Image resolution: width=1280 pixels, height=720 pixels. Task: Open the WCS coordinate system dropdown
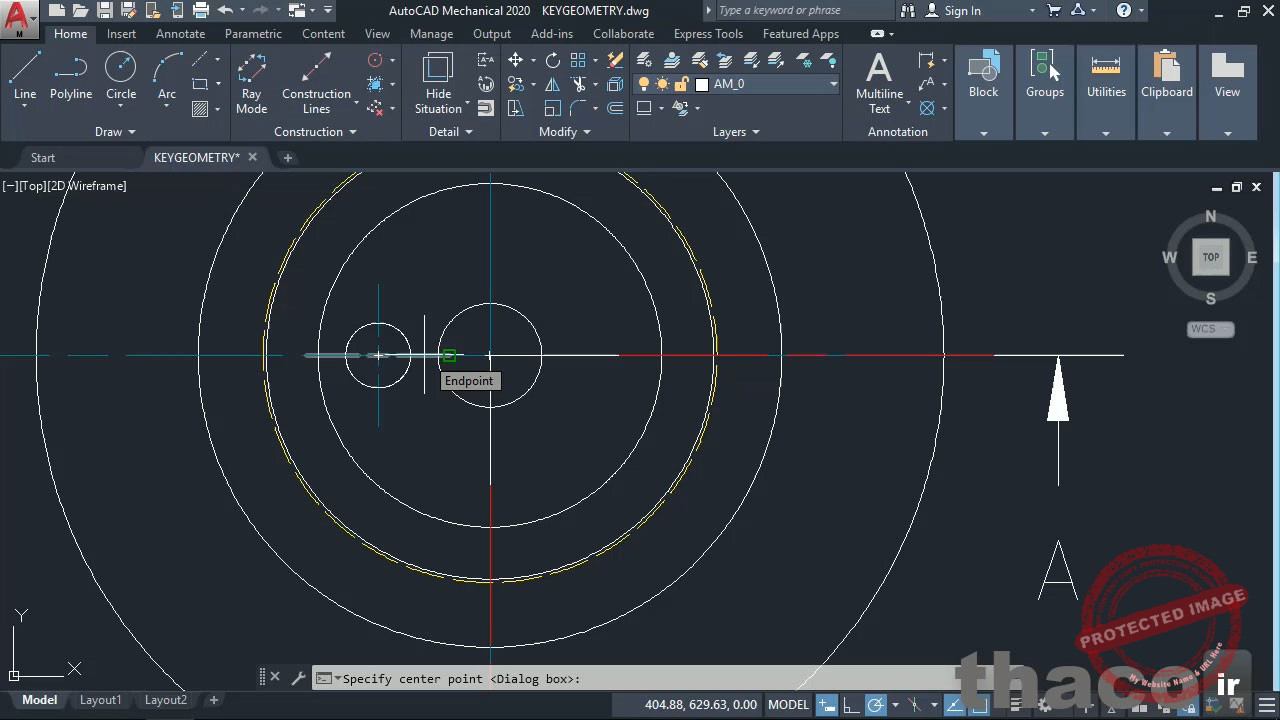click(x=1211, y=329)
